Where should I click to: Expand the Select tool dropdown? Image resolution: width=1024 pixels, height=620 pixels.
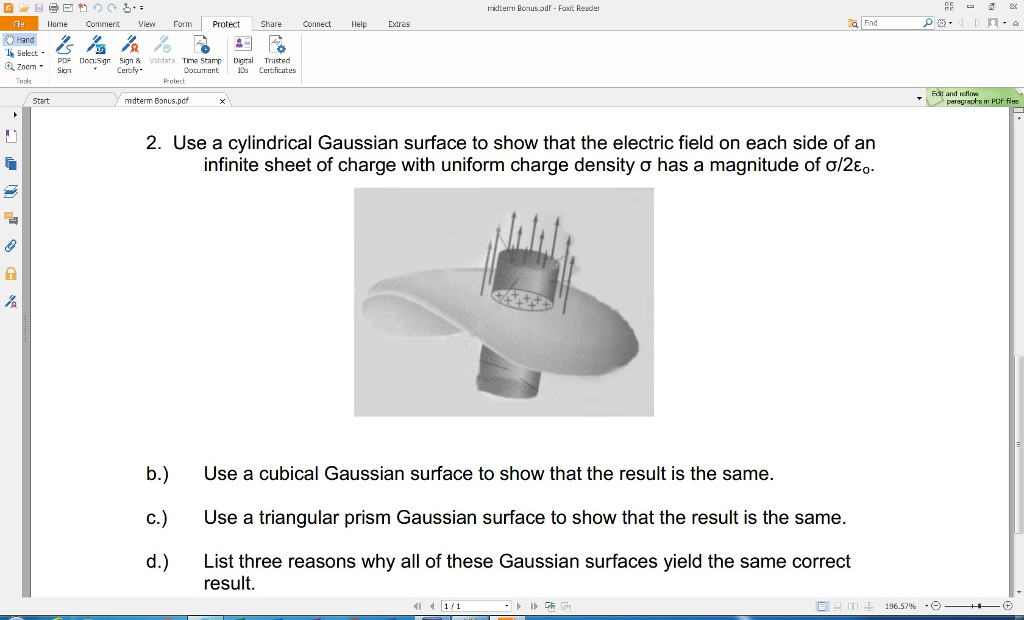[44, 52]
